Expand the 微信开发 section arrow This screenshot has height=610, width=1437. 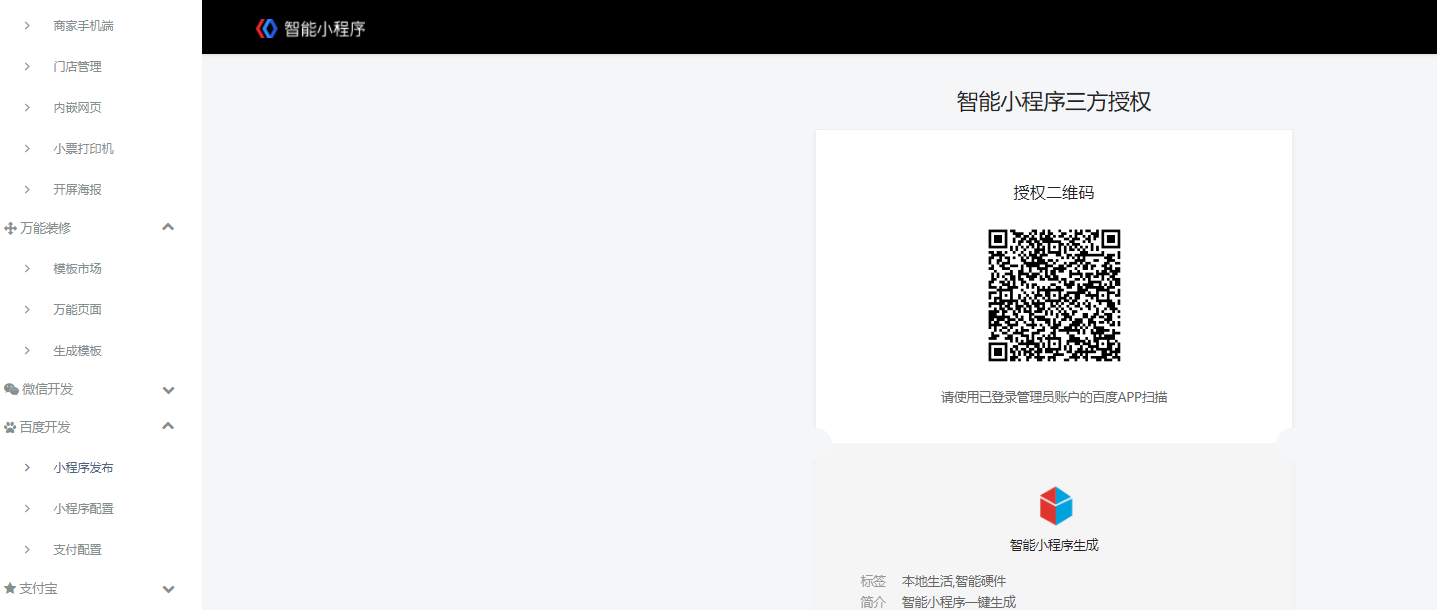[168, 390]
